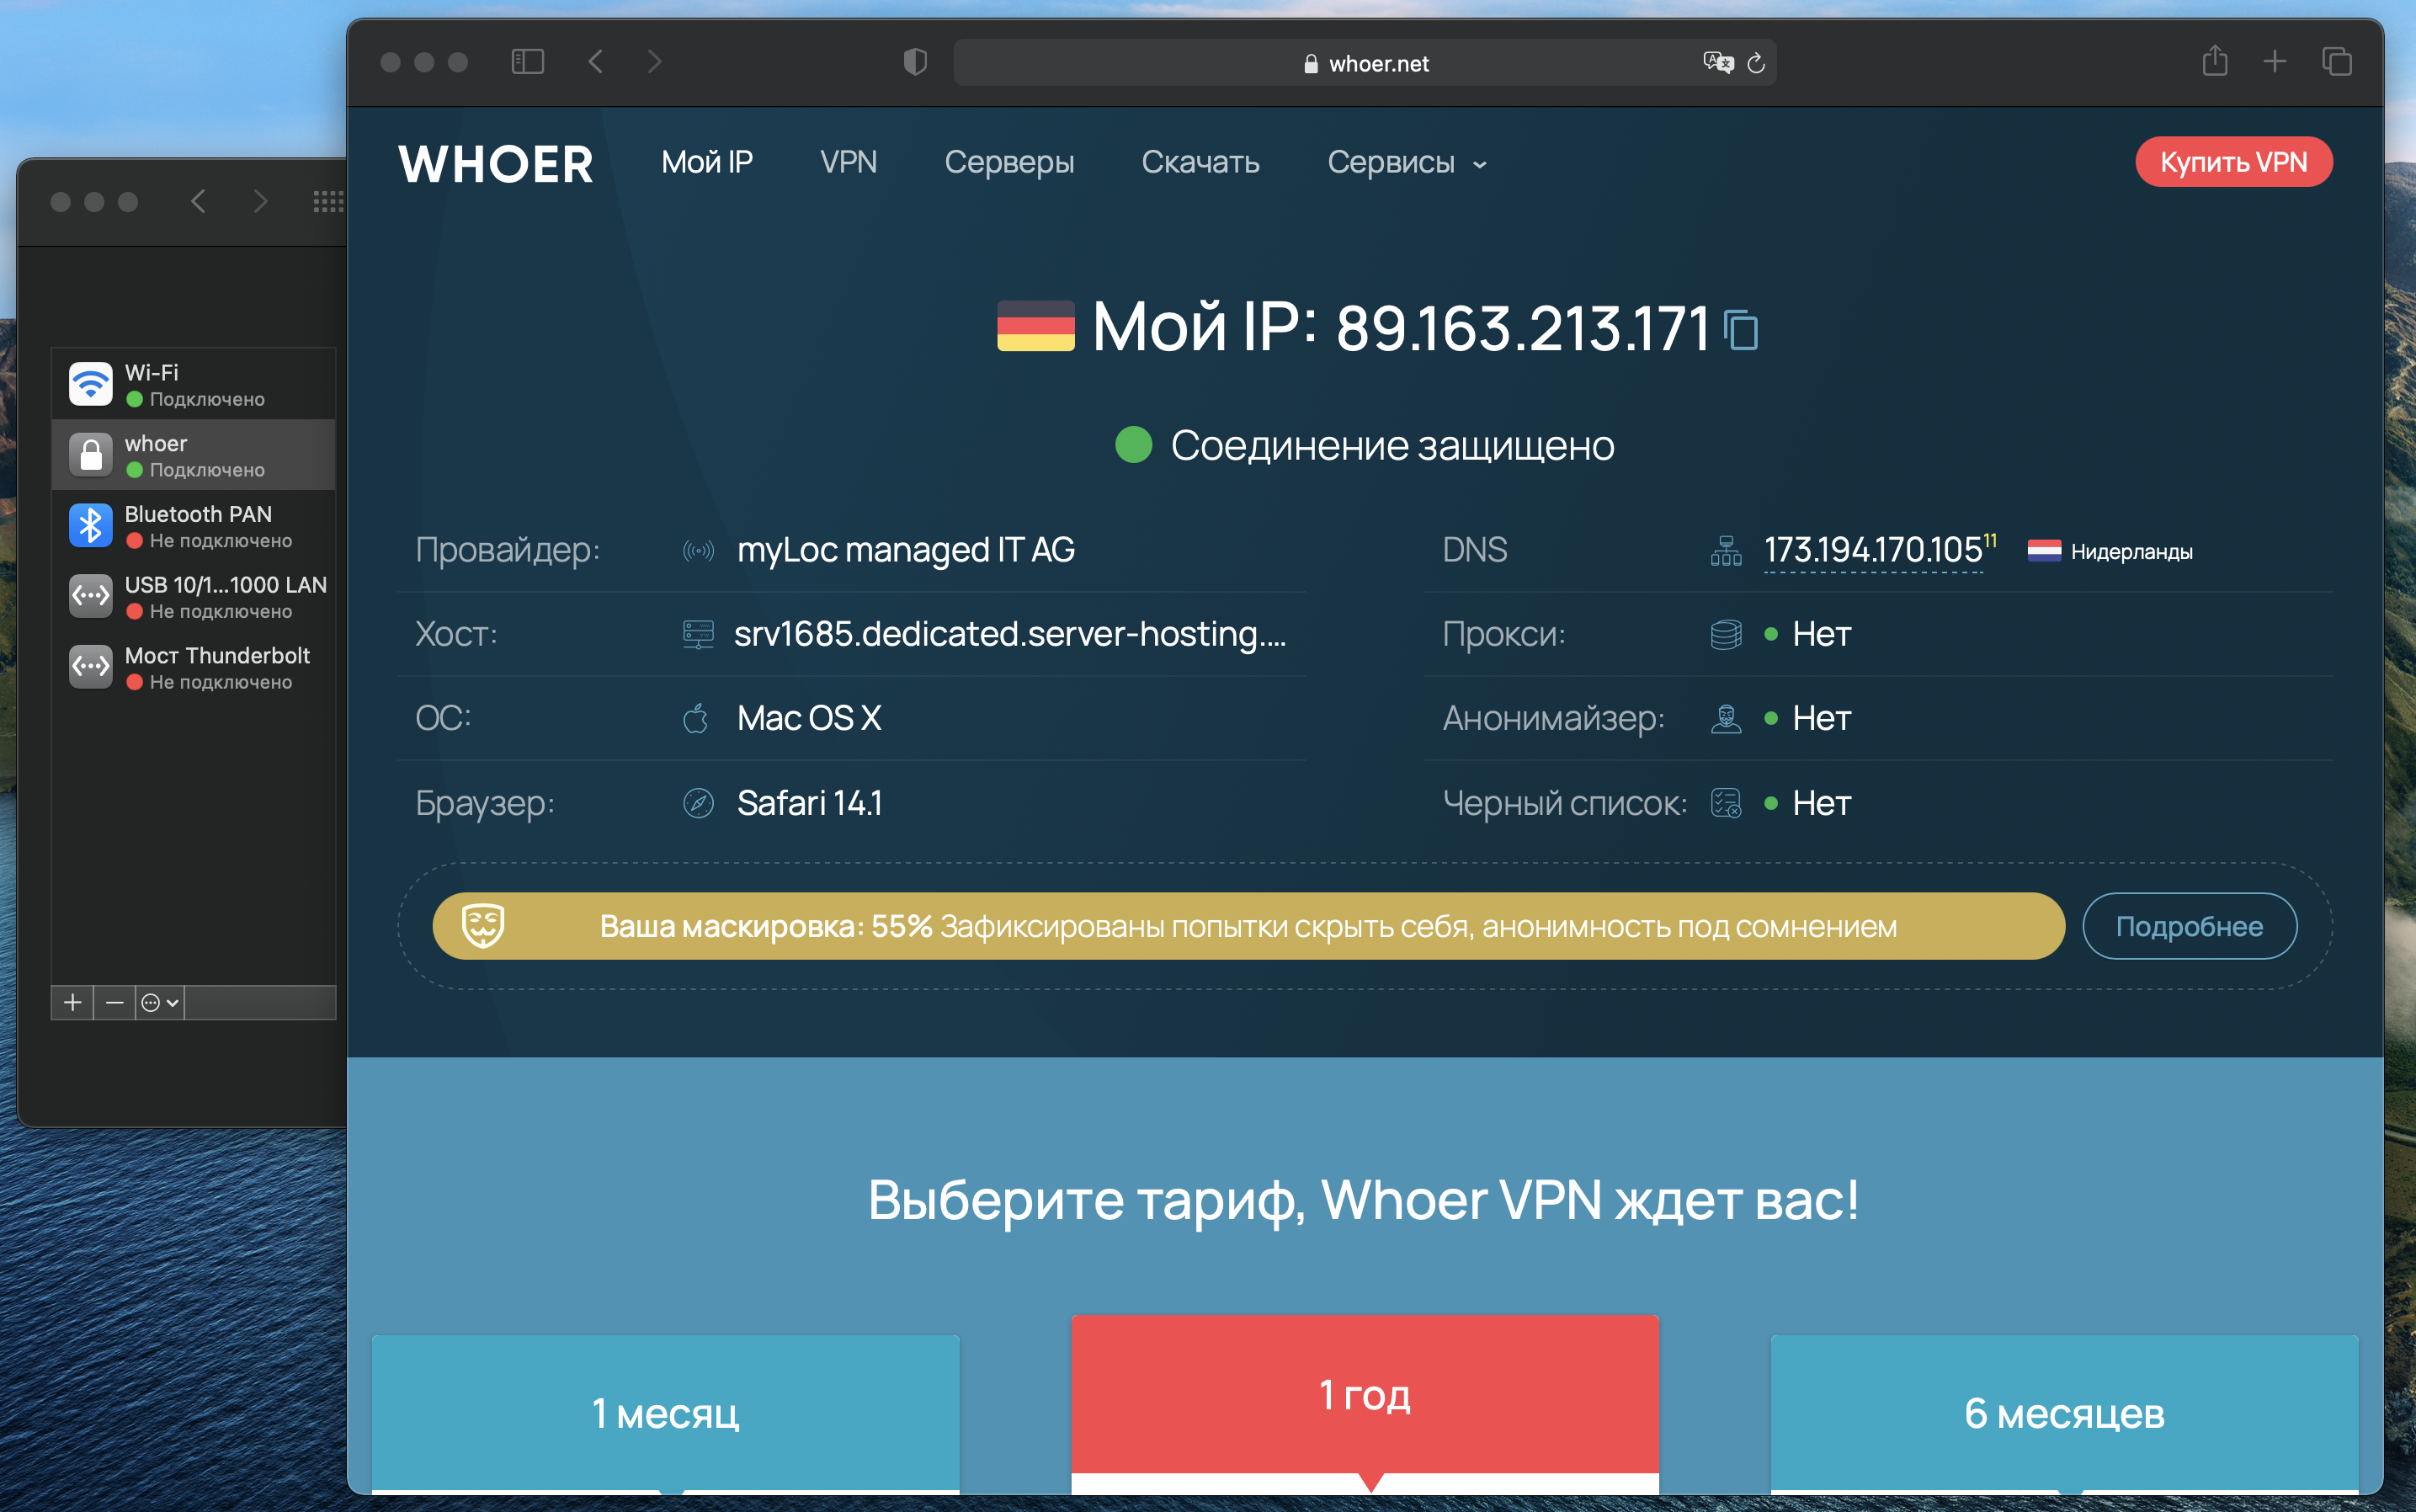Select the Bluetooth PAN service
This screenshot has height=1512, width=2416.
[x=193, y=526]
